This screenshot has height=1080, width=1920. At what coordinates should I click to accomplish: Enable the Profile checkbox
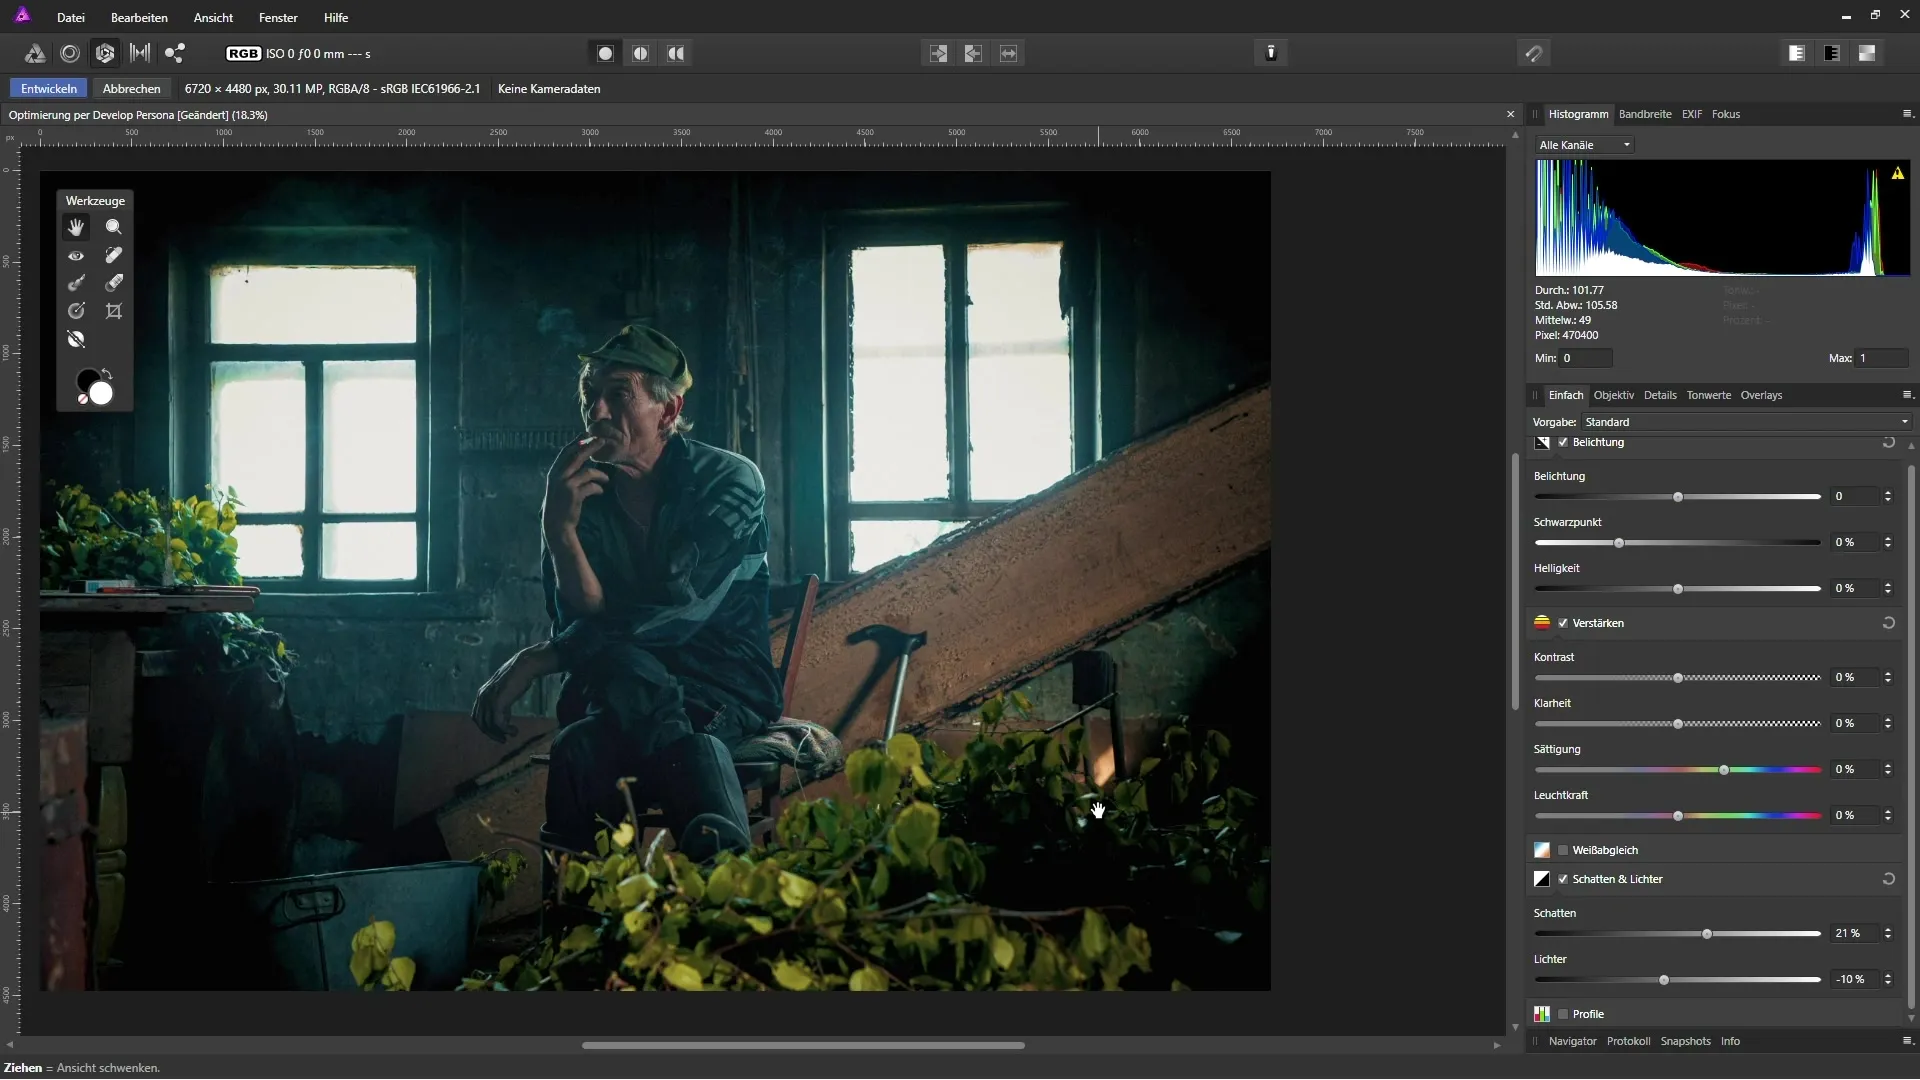click(x=1563, y=1015)
